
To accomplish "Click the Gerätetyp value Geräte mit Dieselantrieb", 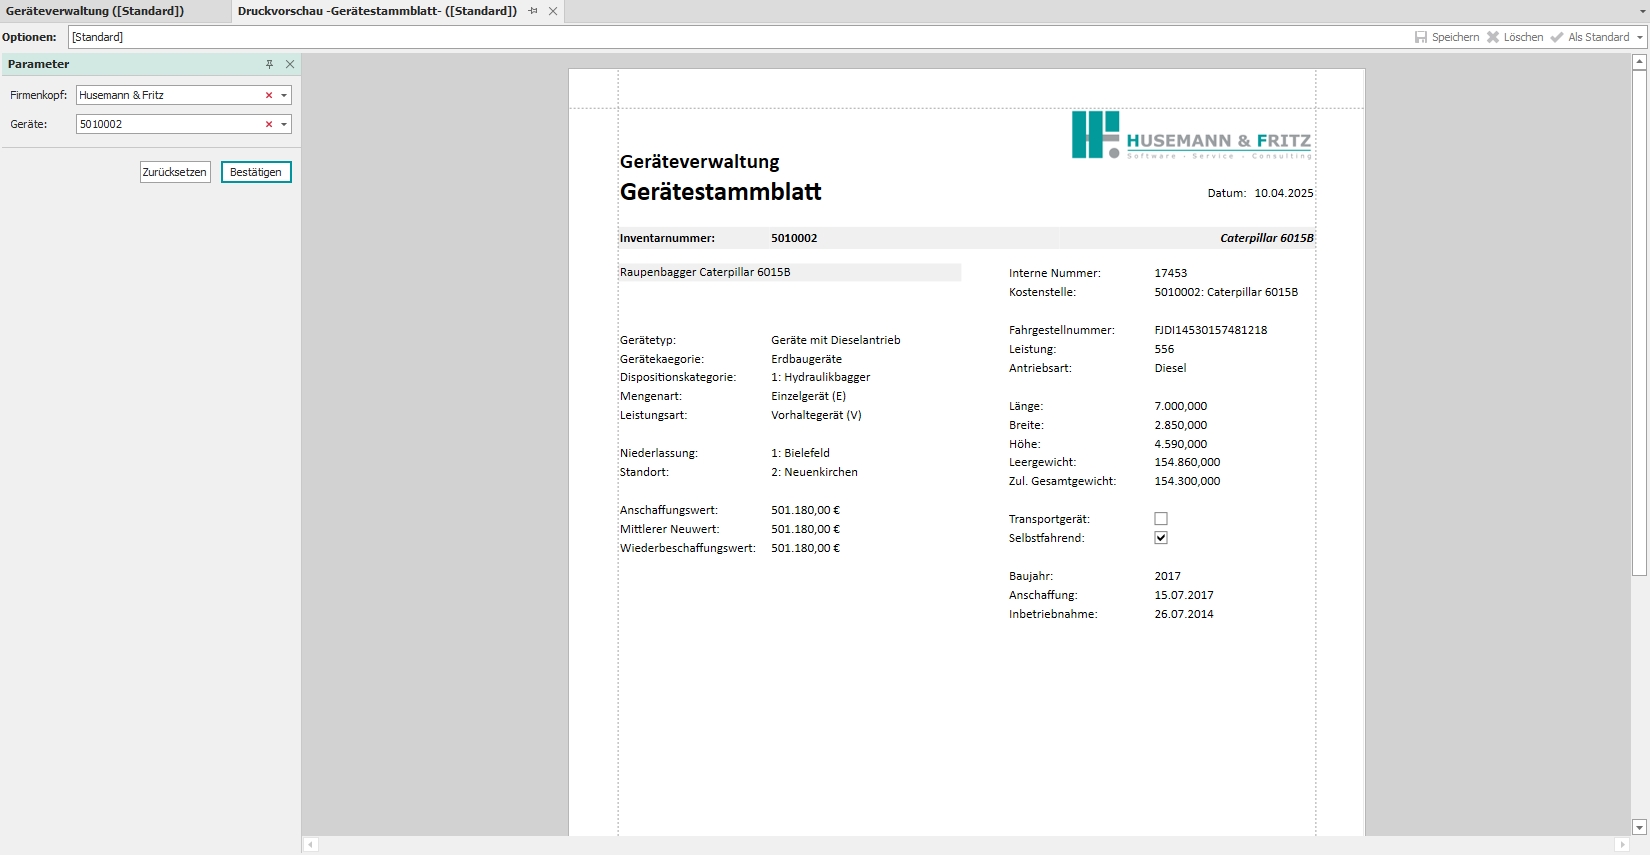I will (835, 340).
